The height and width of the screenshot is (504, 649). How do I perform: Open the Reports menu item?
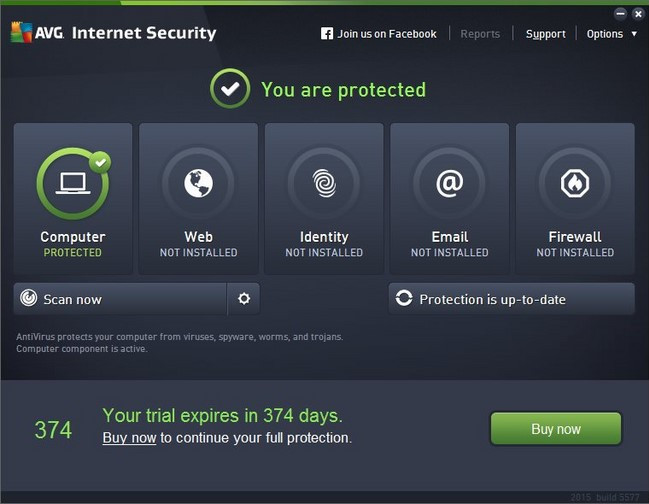pos(480,34)
